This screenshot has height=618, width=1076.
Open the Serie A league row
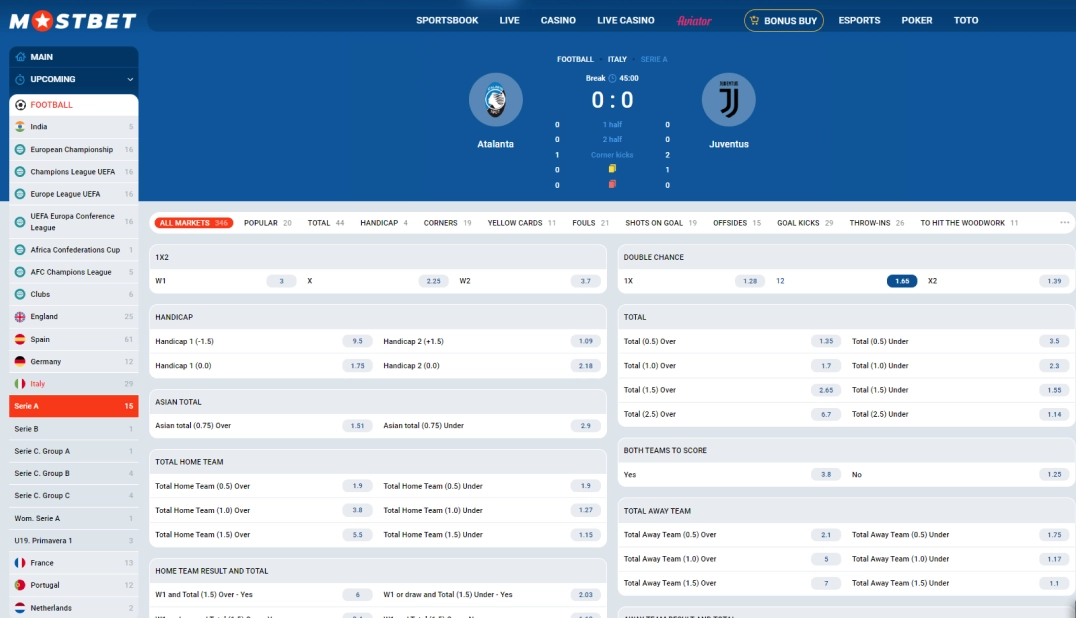point(73,406)
